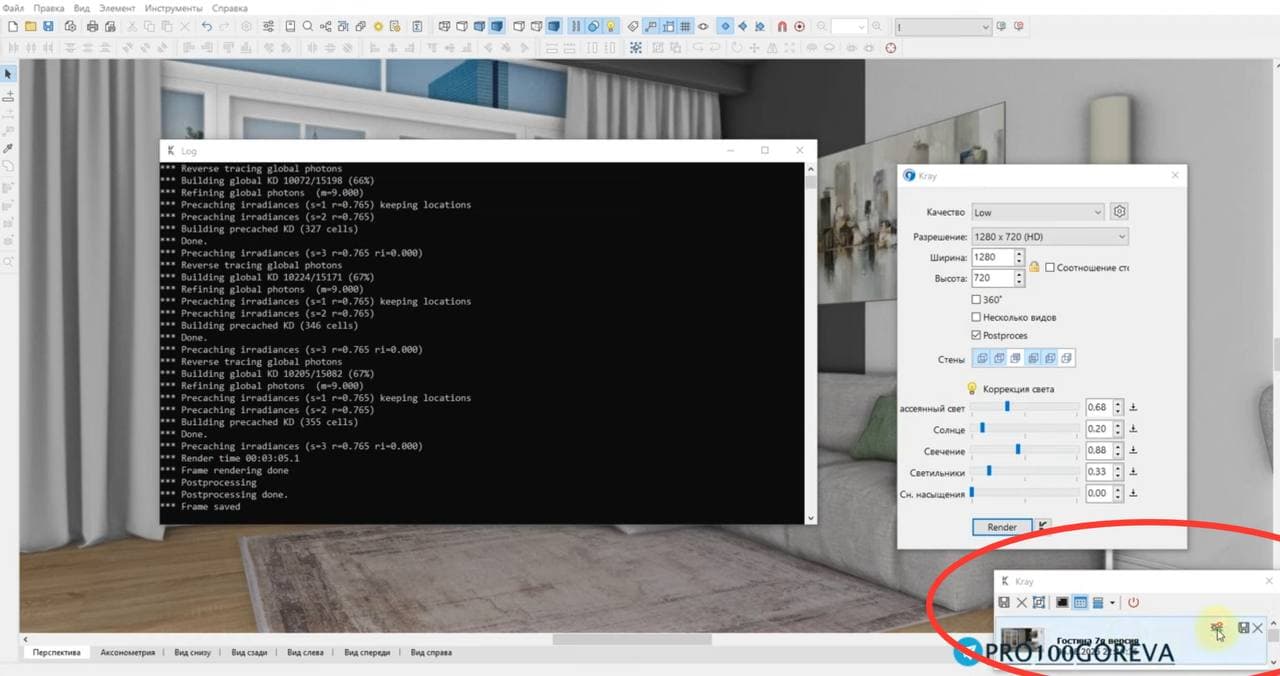The width and height of the screenshot is (1280, 676).
Task: Switch Kray results to list view icon
Action: point(1097,602)
